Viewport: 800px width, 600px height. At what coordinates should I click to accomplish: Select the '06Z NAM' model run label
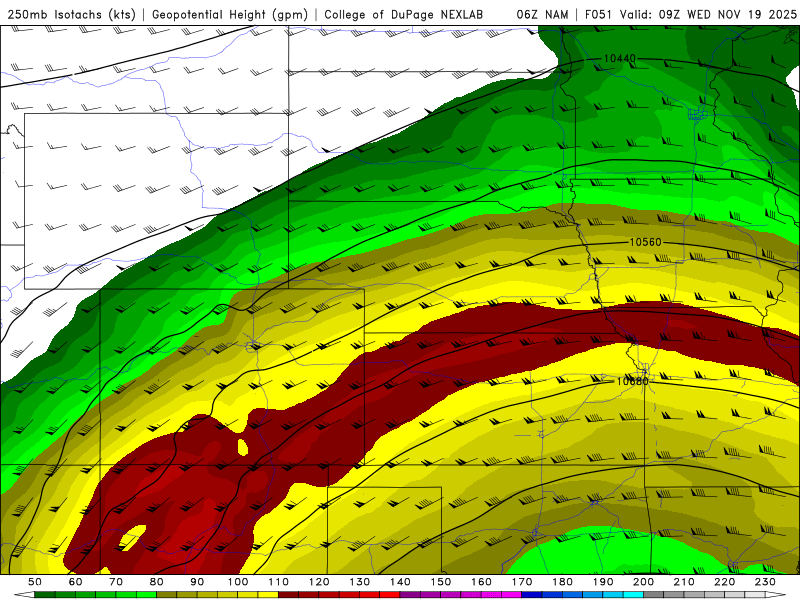click(x=542, y=14)
